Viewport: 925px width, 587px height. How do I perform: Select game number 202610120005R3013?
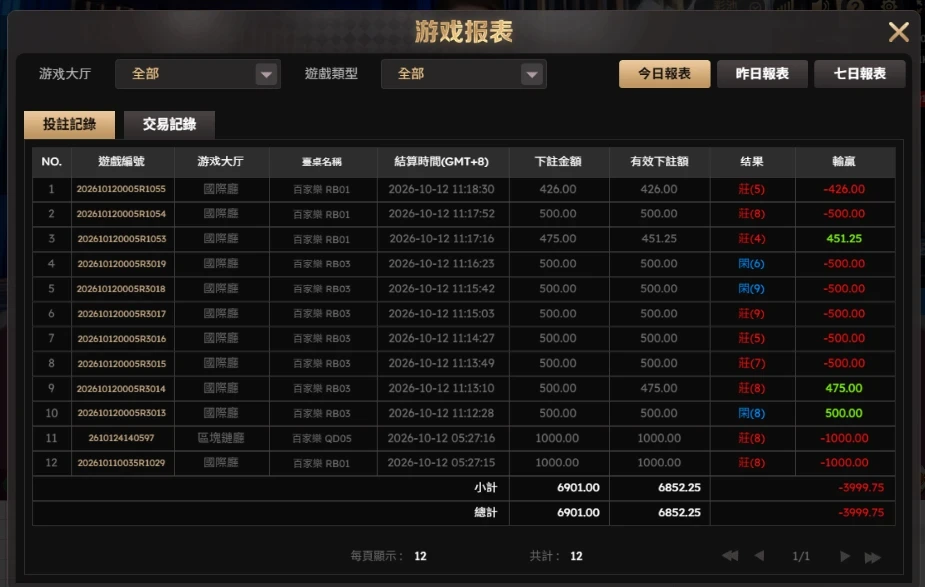(x=122, y=413)
